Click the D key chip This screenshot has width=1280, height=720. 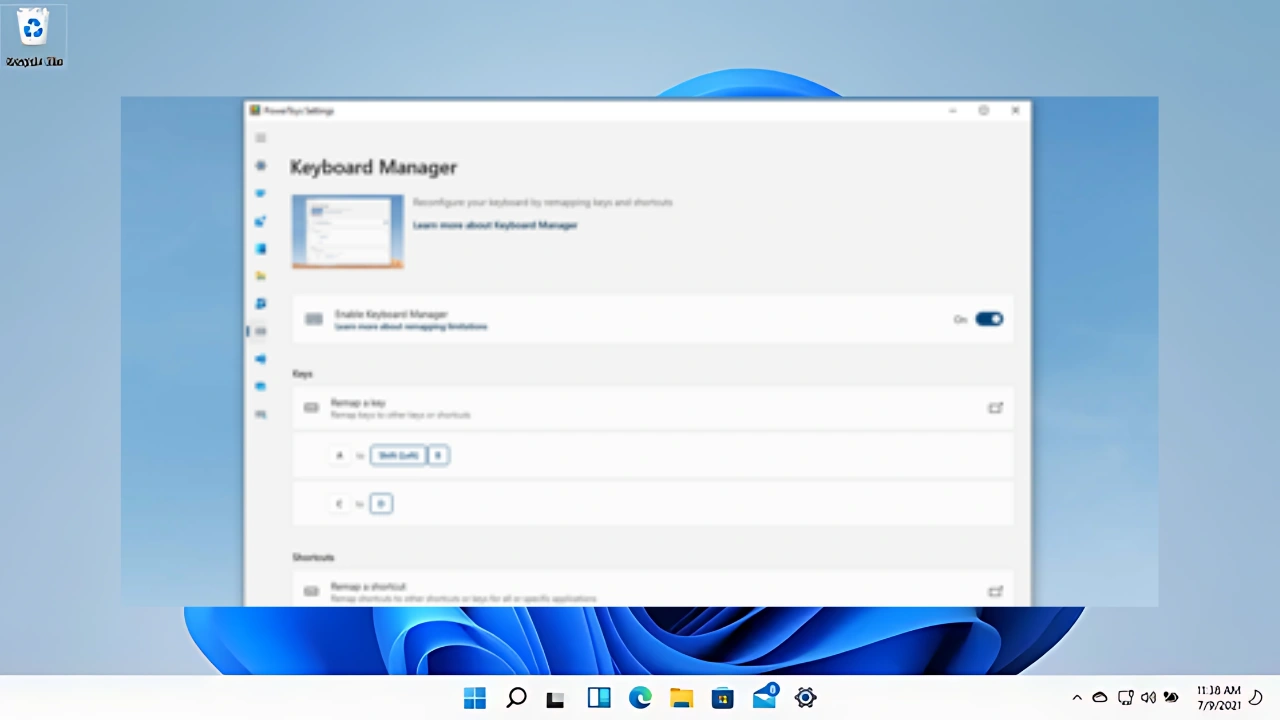pos(381,503)
